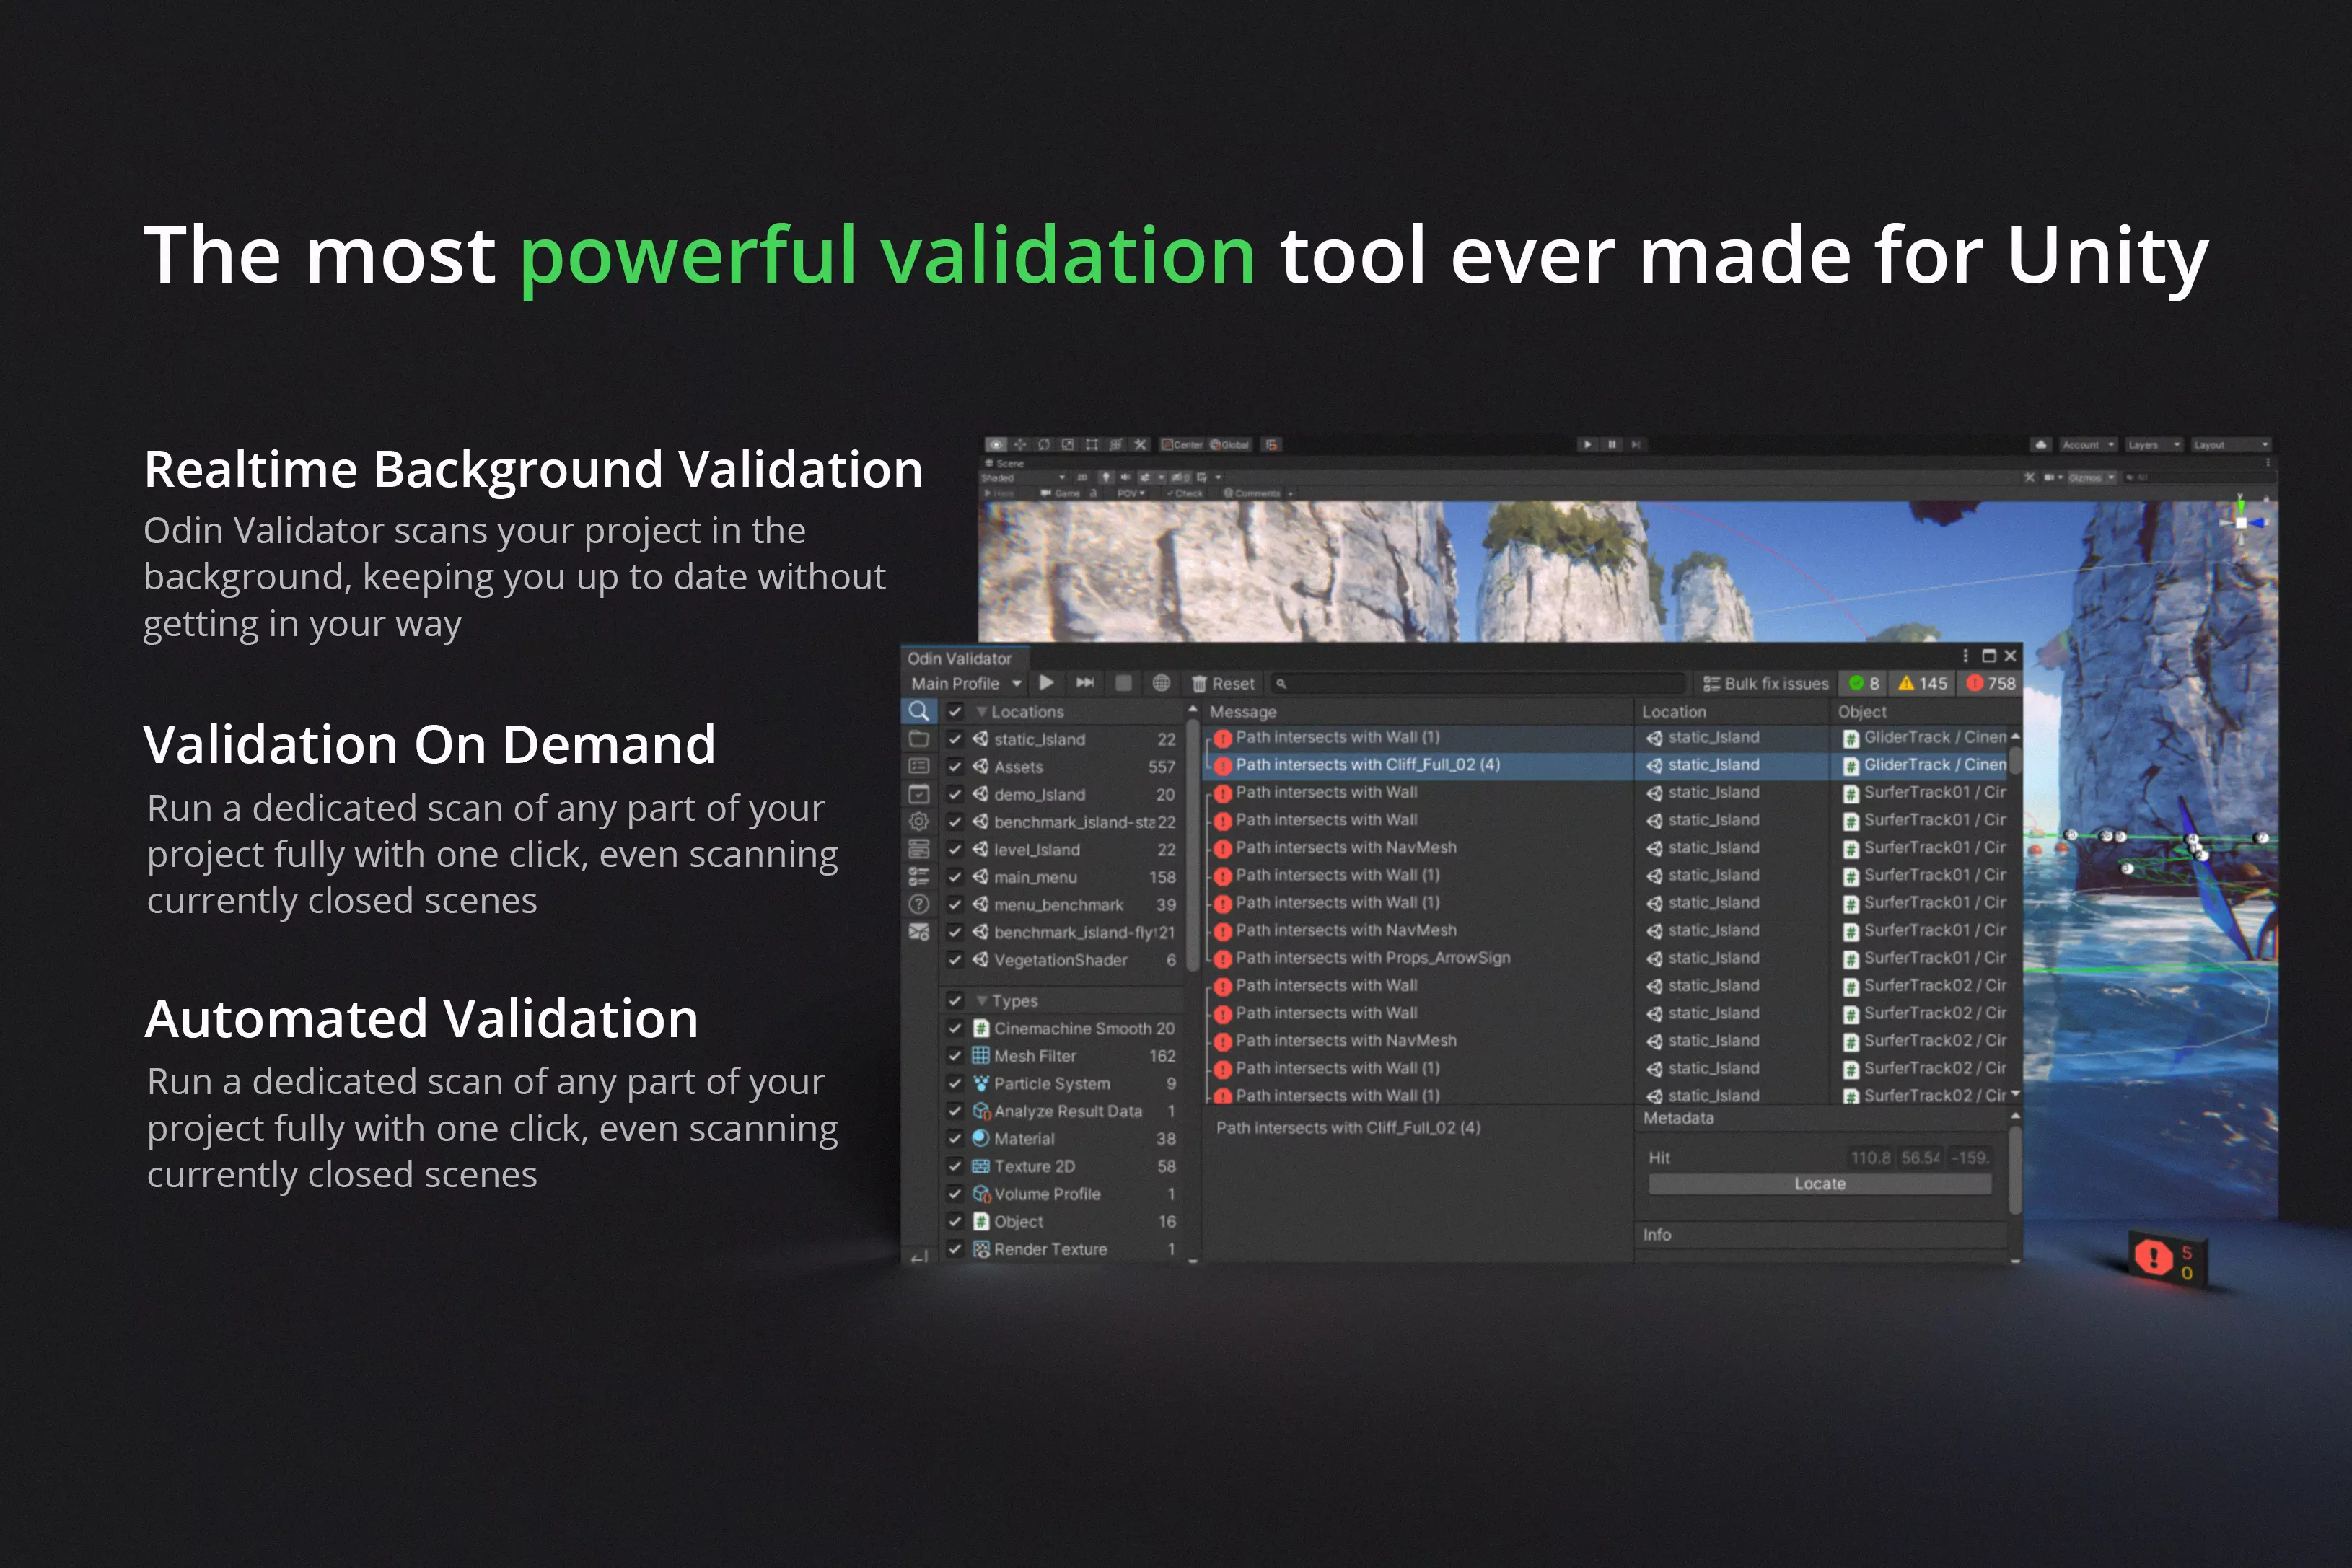
Task: Switch to the Scene tab
Action: tap(1005, 463)
